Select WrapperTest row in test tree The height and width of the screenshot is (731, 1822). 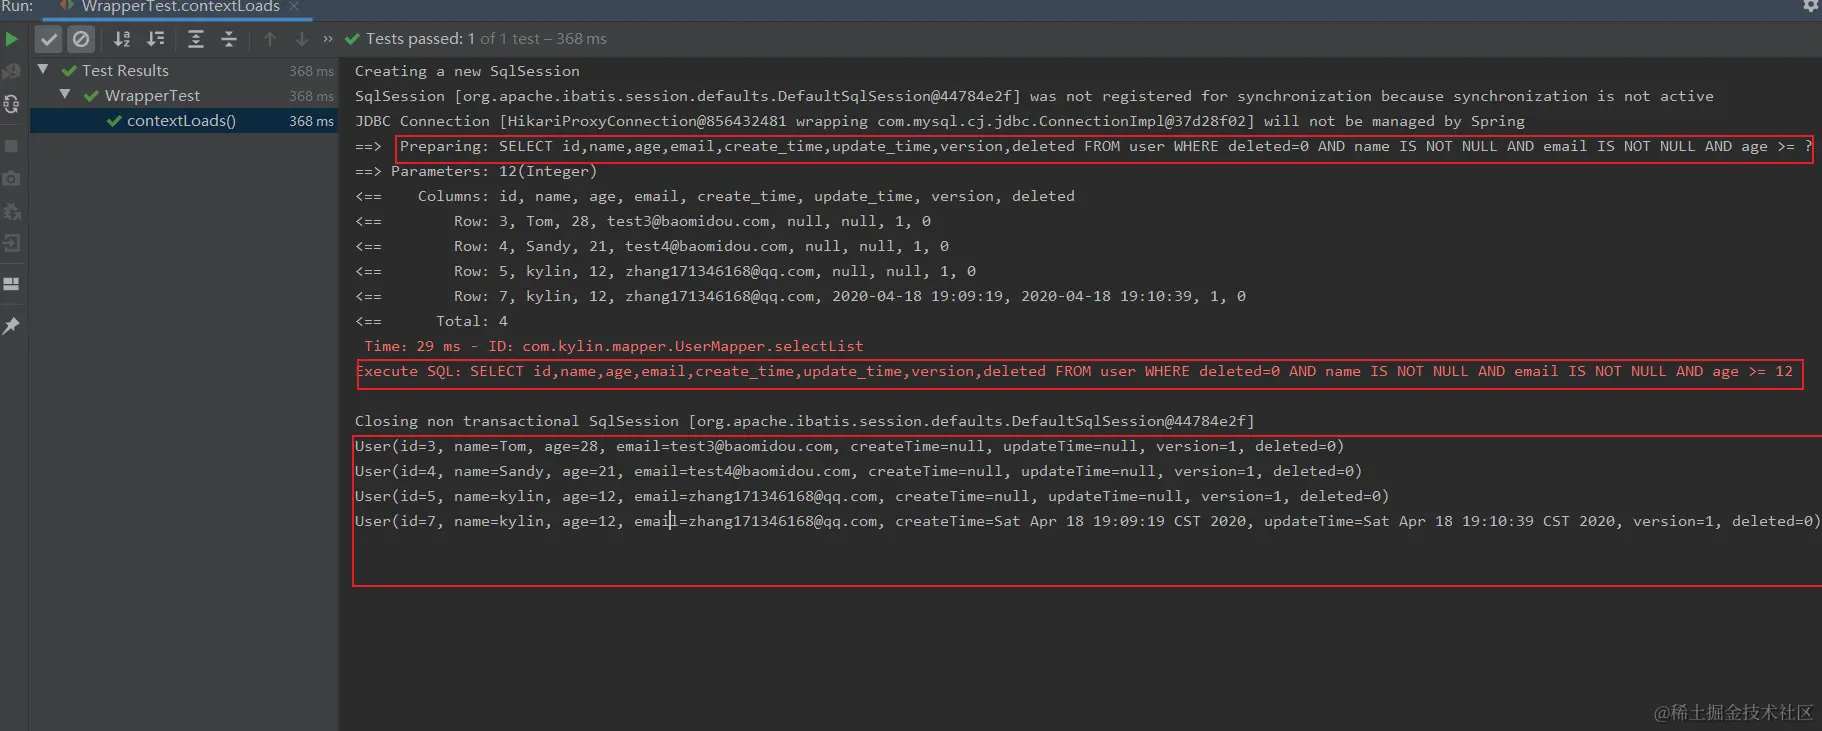tap(184, 96)
